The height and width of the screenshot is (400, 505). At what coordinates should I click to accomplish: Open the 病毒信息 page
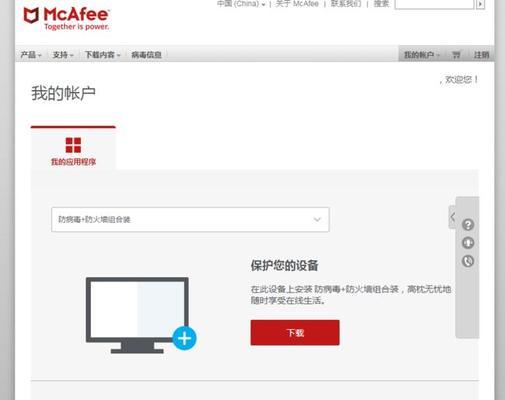[146, 55]
